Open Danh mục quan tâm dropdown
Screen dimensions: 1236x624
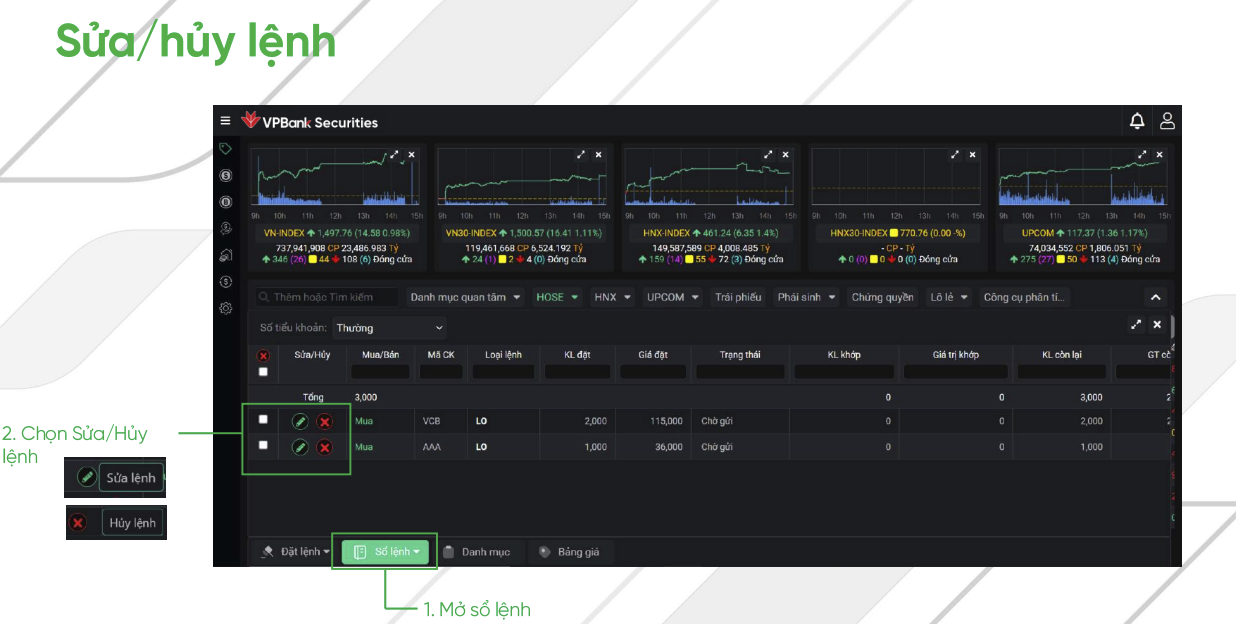465,297
